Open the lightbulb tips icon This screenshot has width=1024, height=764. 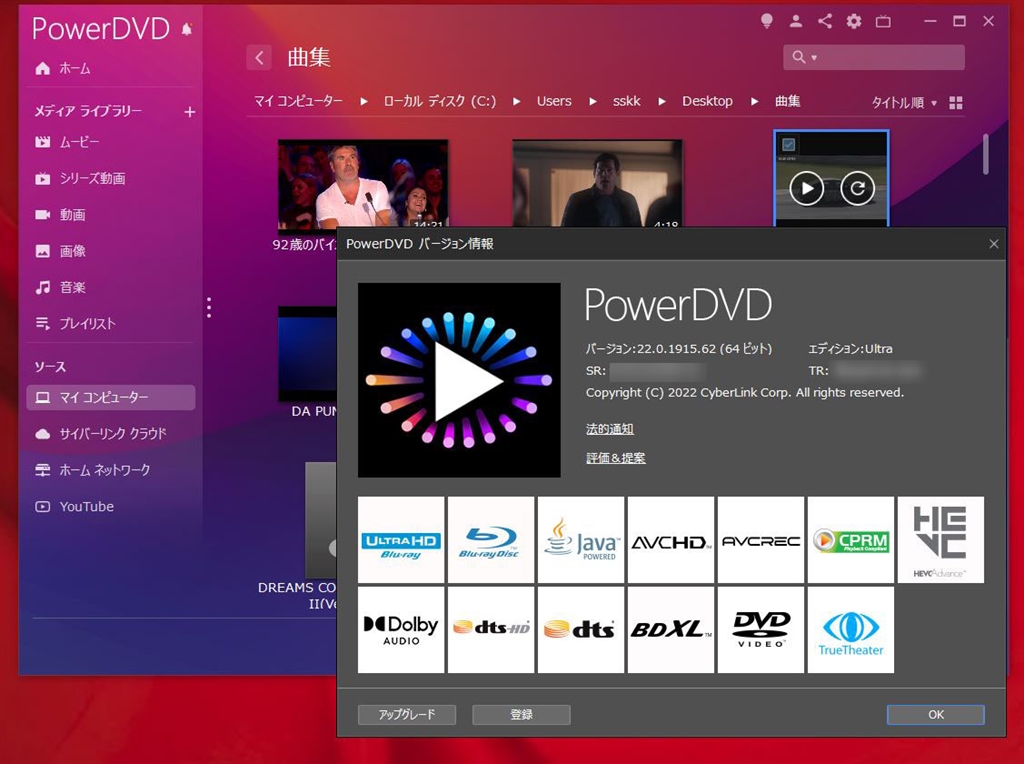(767, 21)
